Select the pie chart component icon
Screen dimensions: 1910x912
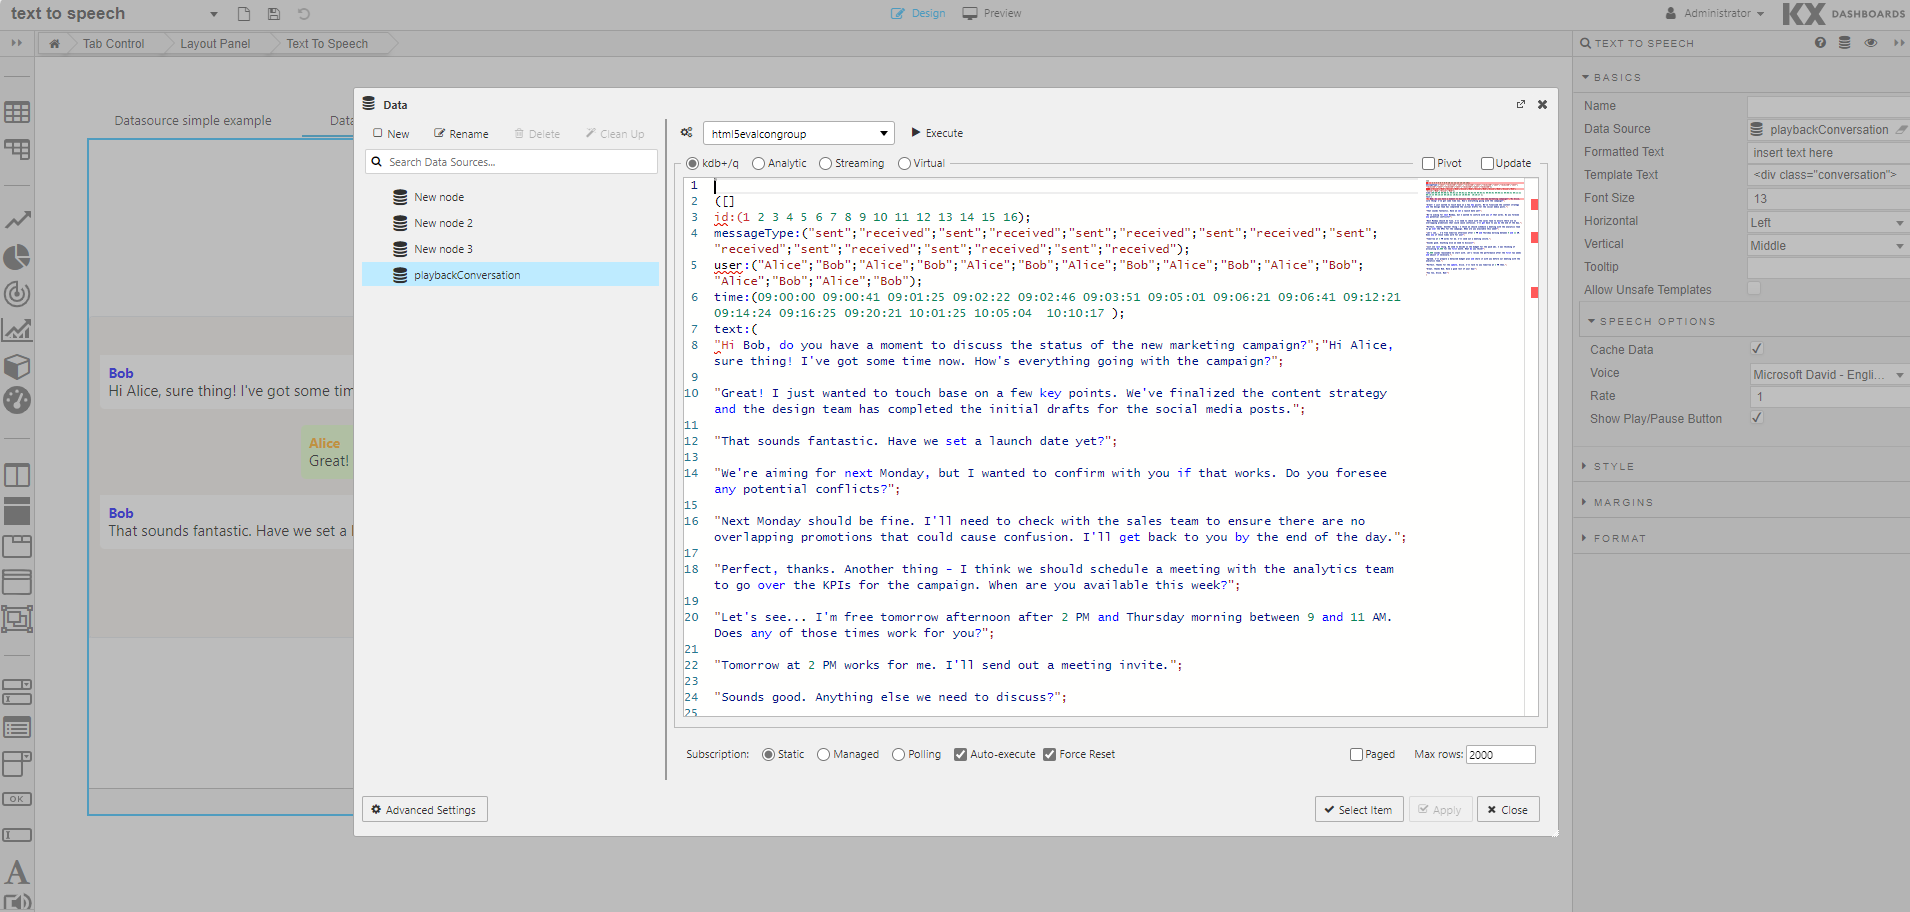point(17,257)
